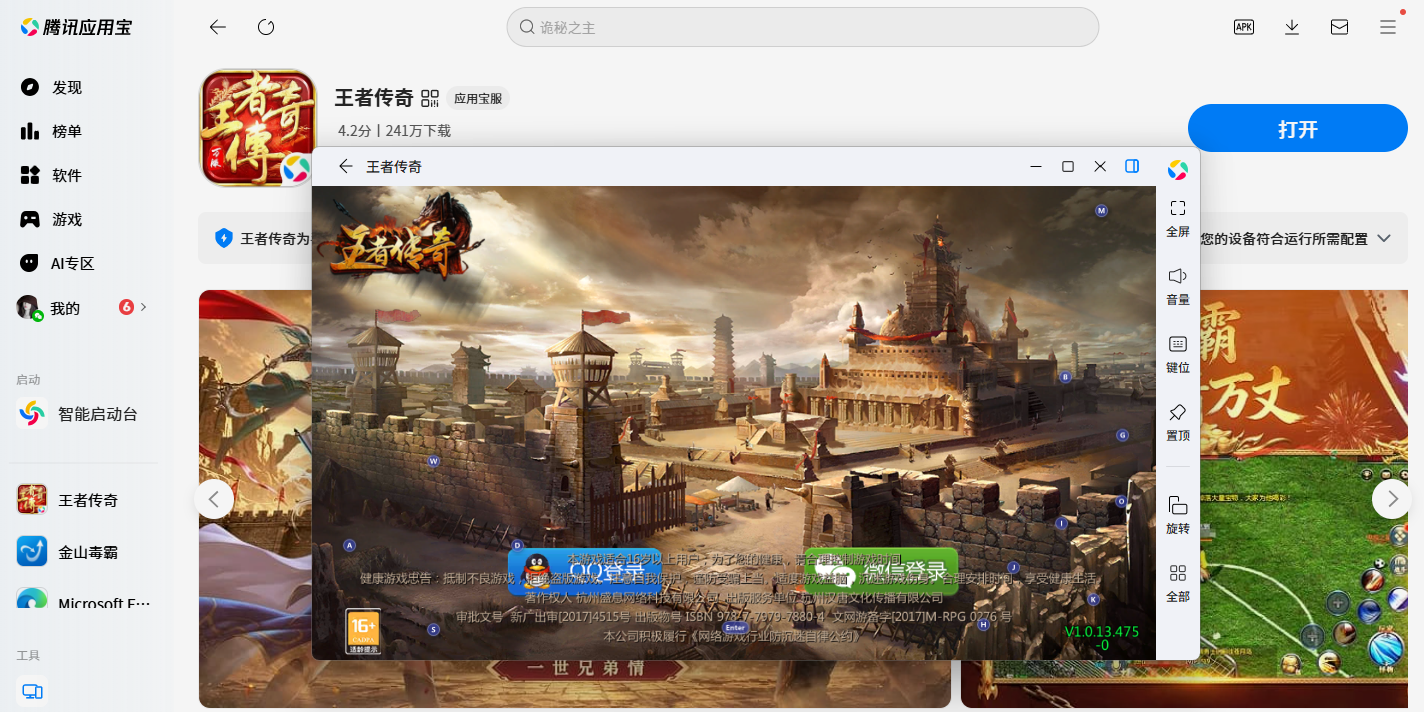This screenshot has height=712, width=1424.
Task: Click the 启动 section label
Action: click(28, 380)
